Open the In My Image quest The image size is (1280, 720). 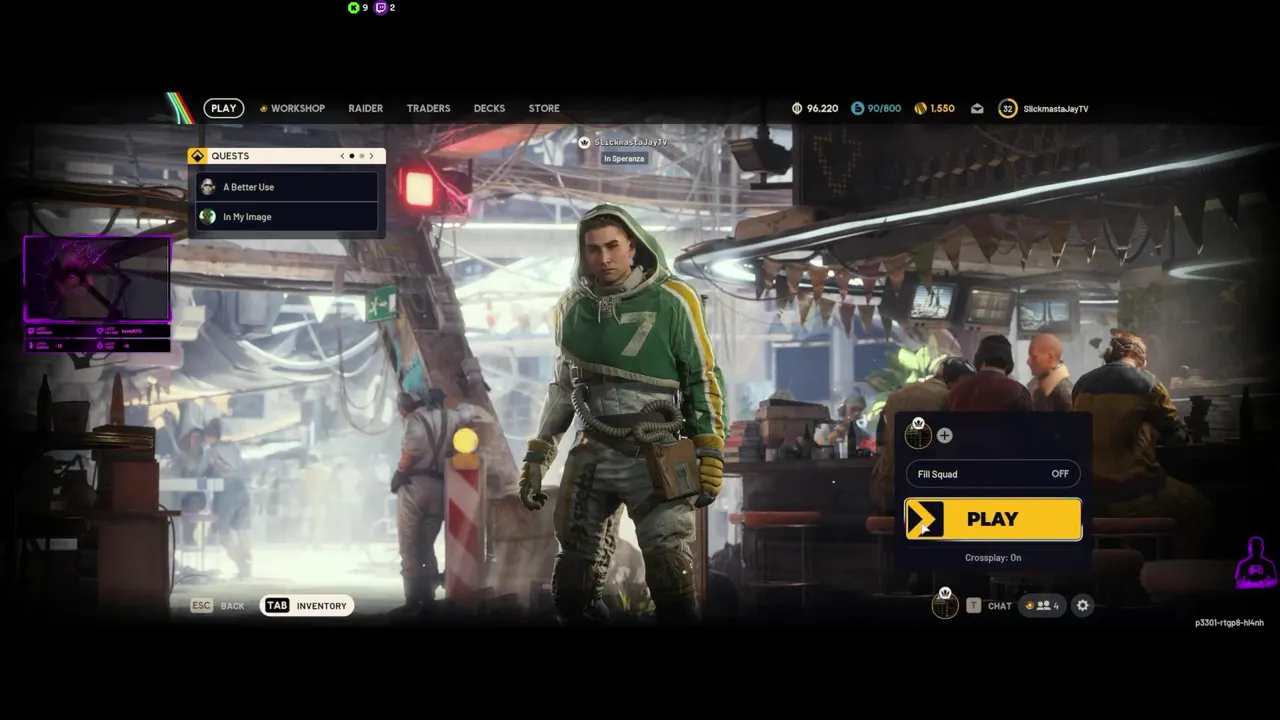[x=287, y=216]
